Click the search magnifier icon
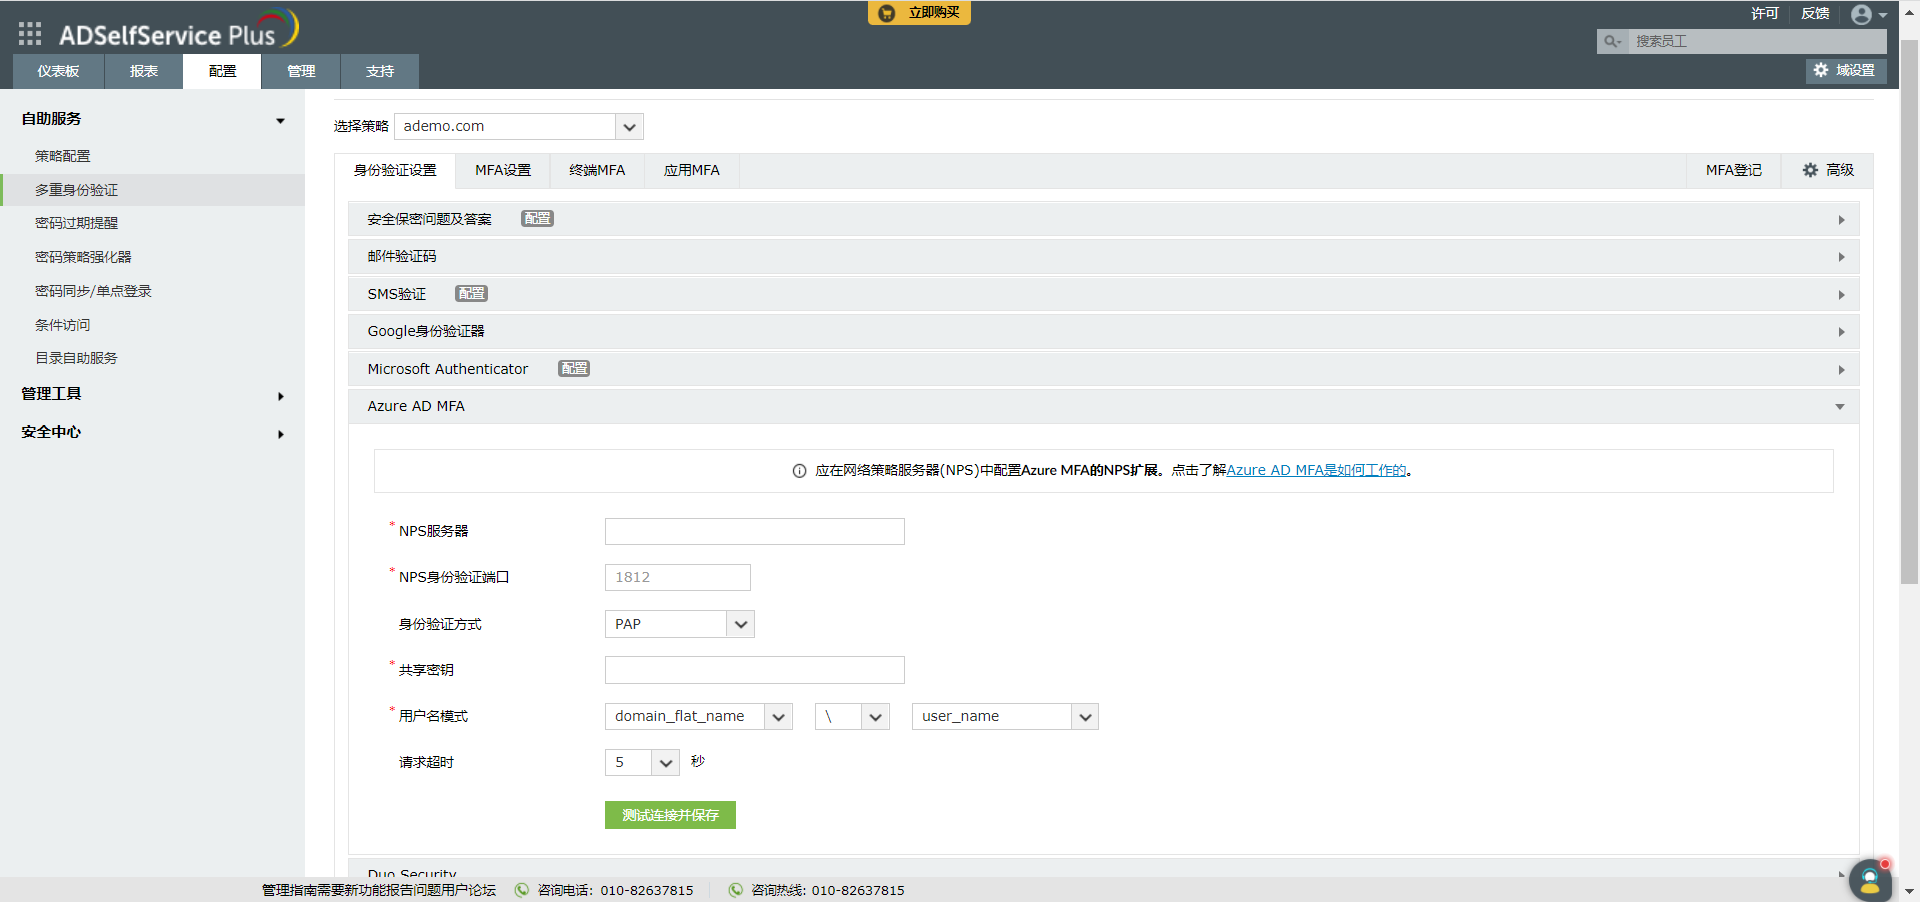The width and height of the screenshot is (1920, 902). [1611, 41]
